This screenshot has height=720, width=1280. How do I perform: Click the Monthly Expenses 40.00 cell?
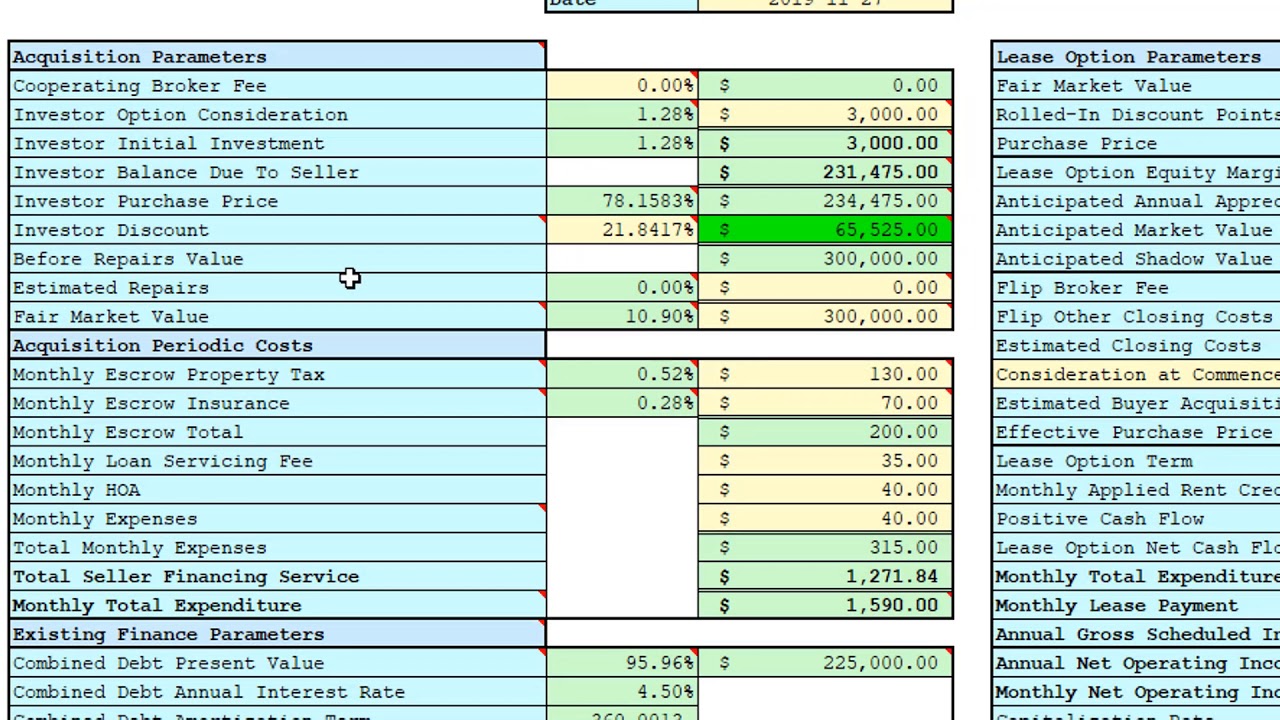pos(826,519)
